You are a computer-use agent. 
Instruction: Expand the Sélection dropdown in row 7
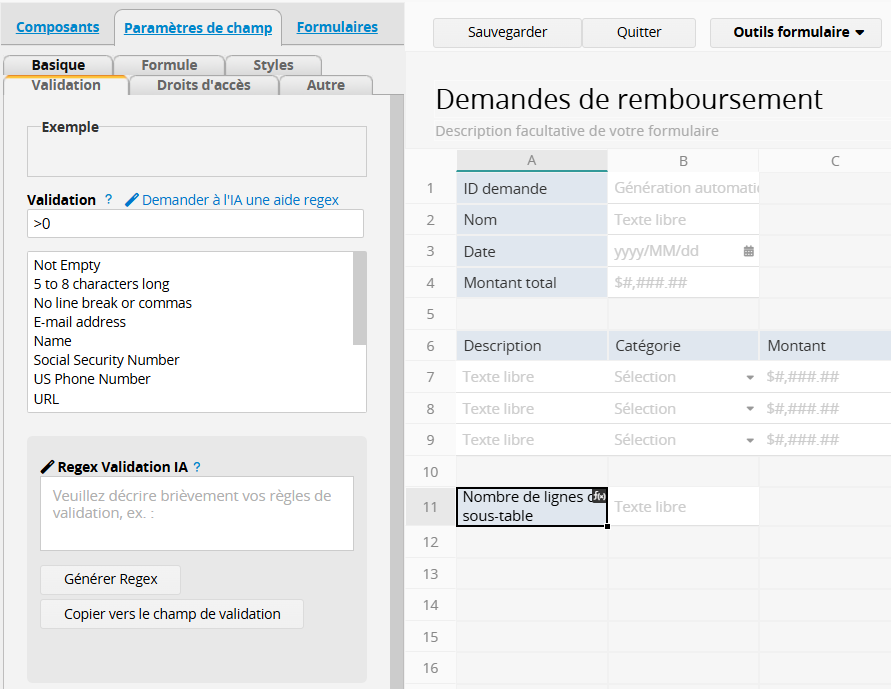750,378
